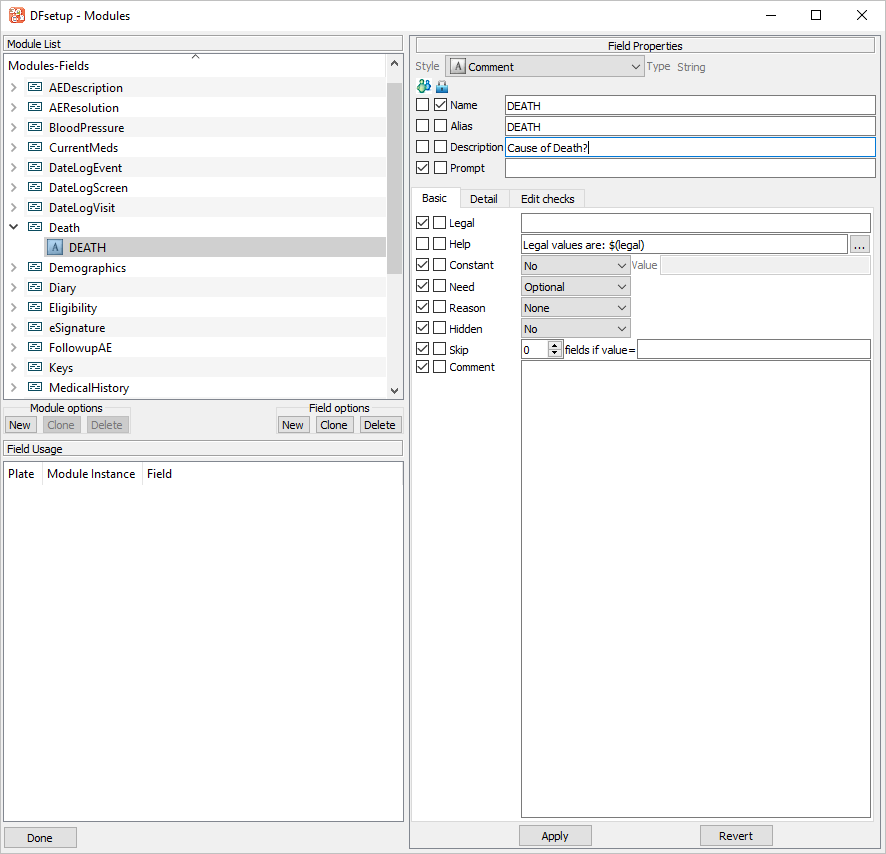Toggle the first Legal checkbox

pyautogui.click(x=422, y=223)
